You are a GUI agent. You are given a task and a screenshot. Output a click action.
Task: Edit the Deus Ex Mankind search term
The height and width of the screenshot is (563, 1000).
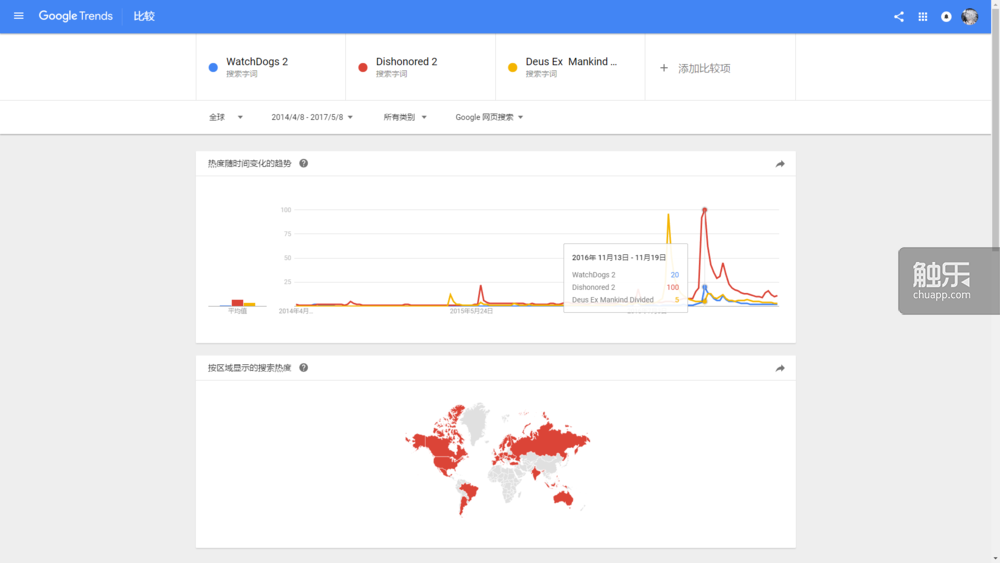[x=571, y=62]
